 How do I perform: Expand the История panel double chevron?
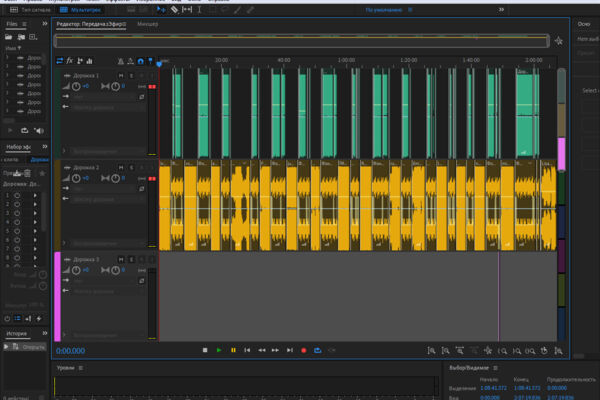click(x=45, y=333)
